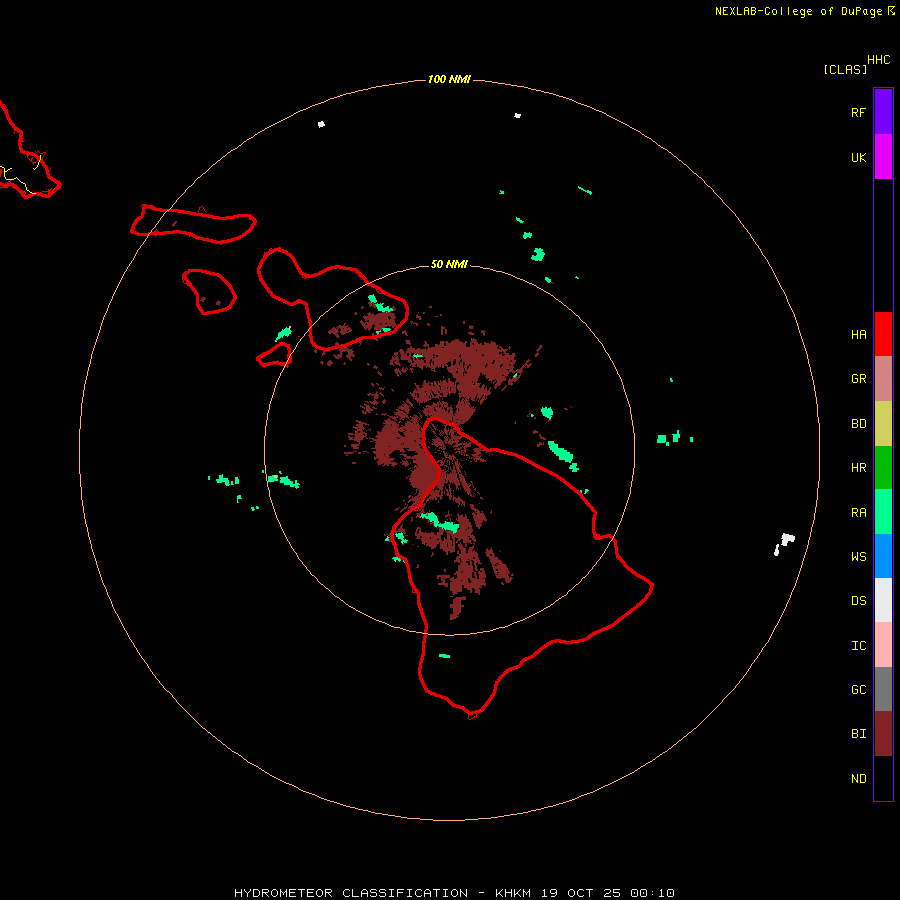
Task: Click the NEXLAB-College of DuPage credit
Action: pos(804,11)
